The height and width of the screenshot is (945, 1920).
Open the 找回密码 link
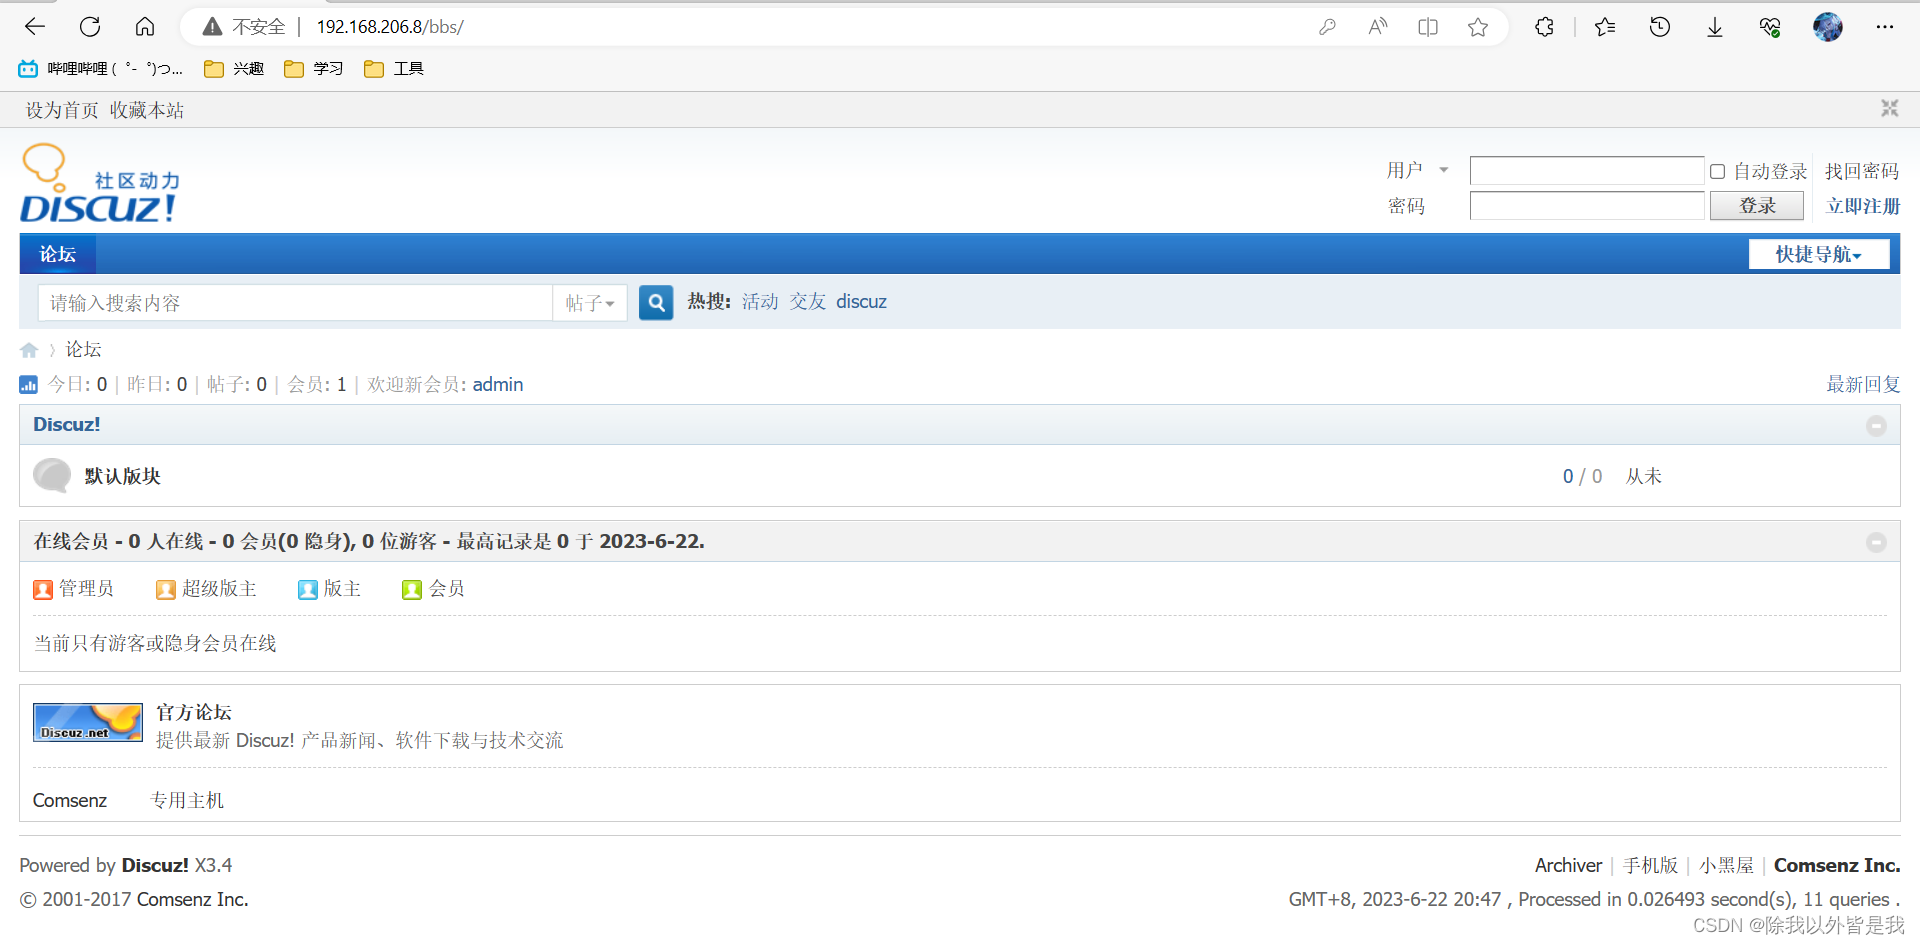tap(1862, 171)
